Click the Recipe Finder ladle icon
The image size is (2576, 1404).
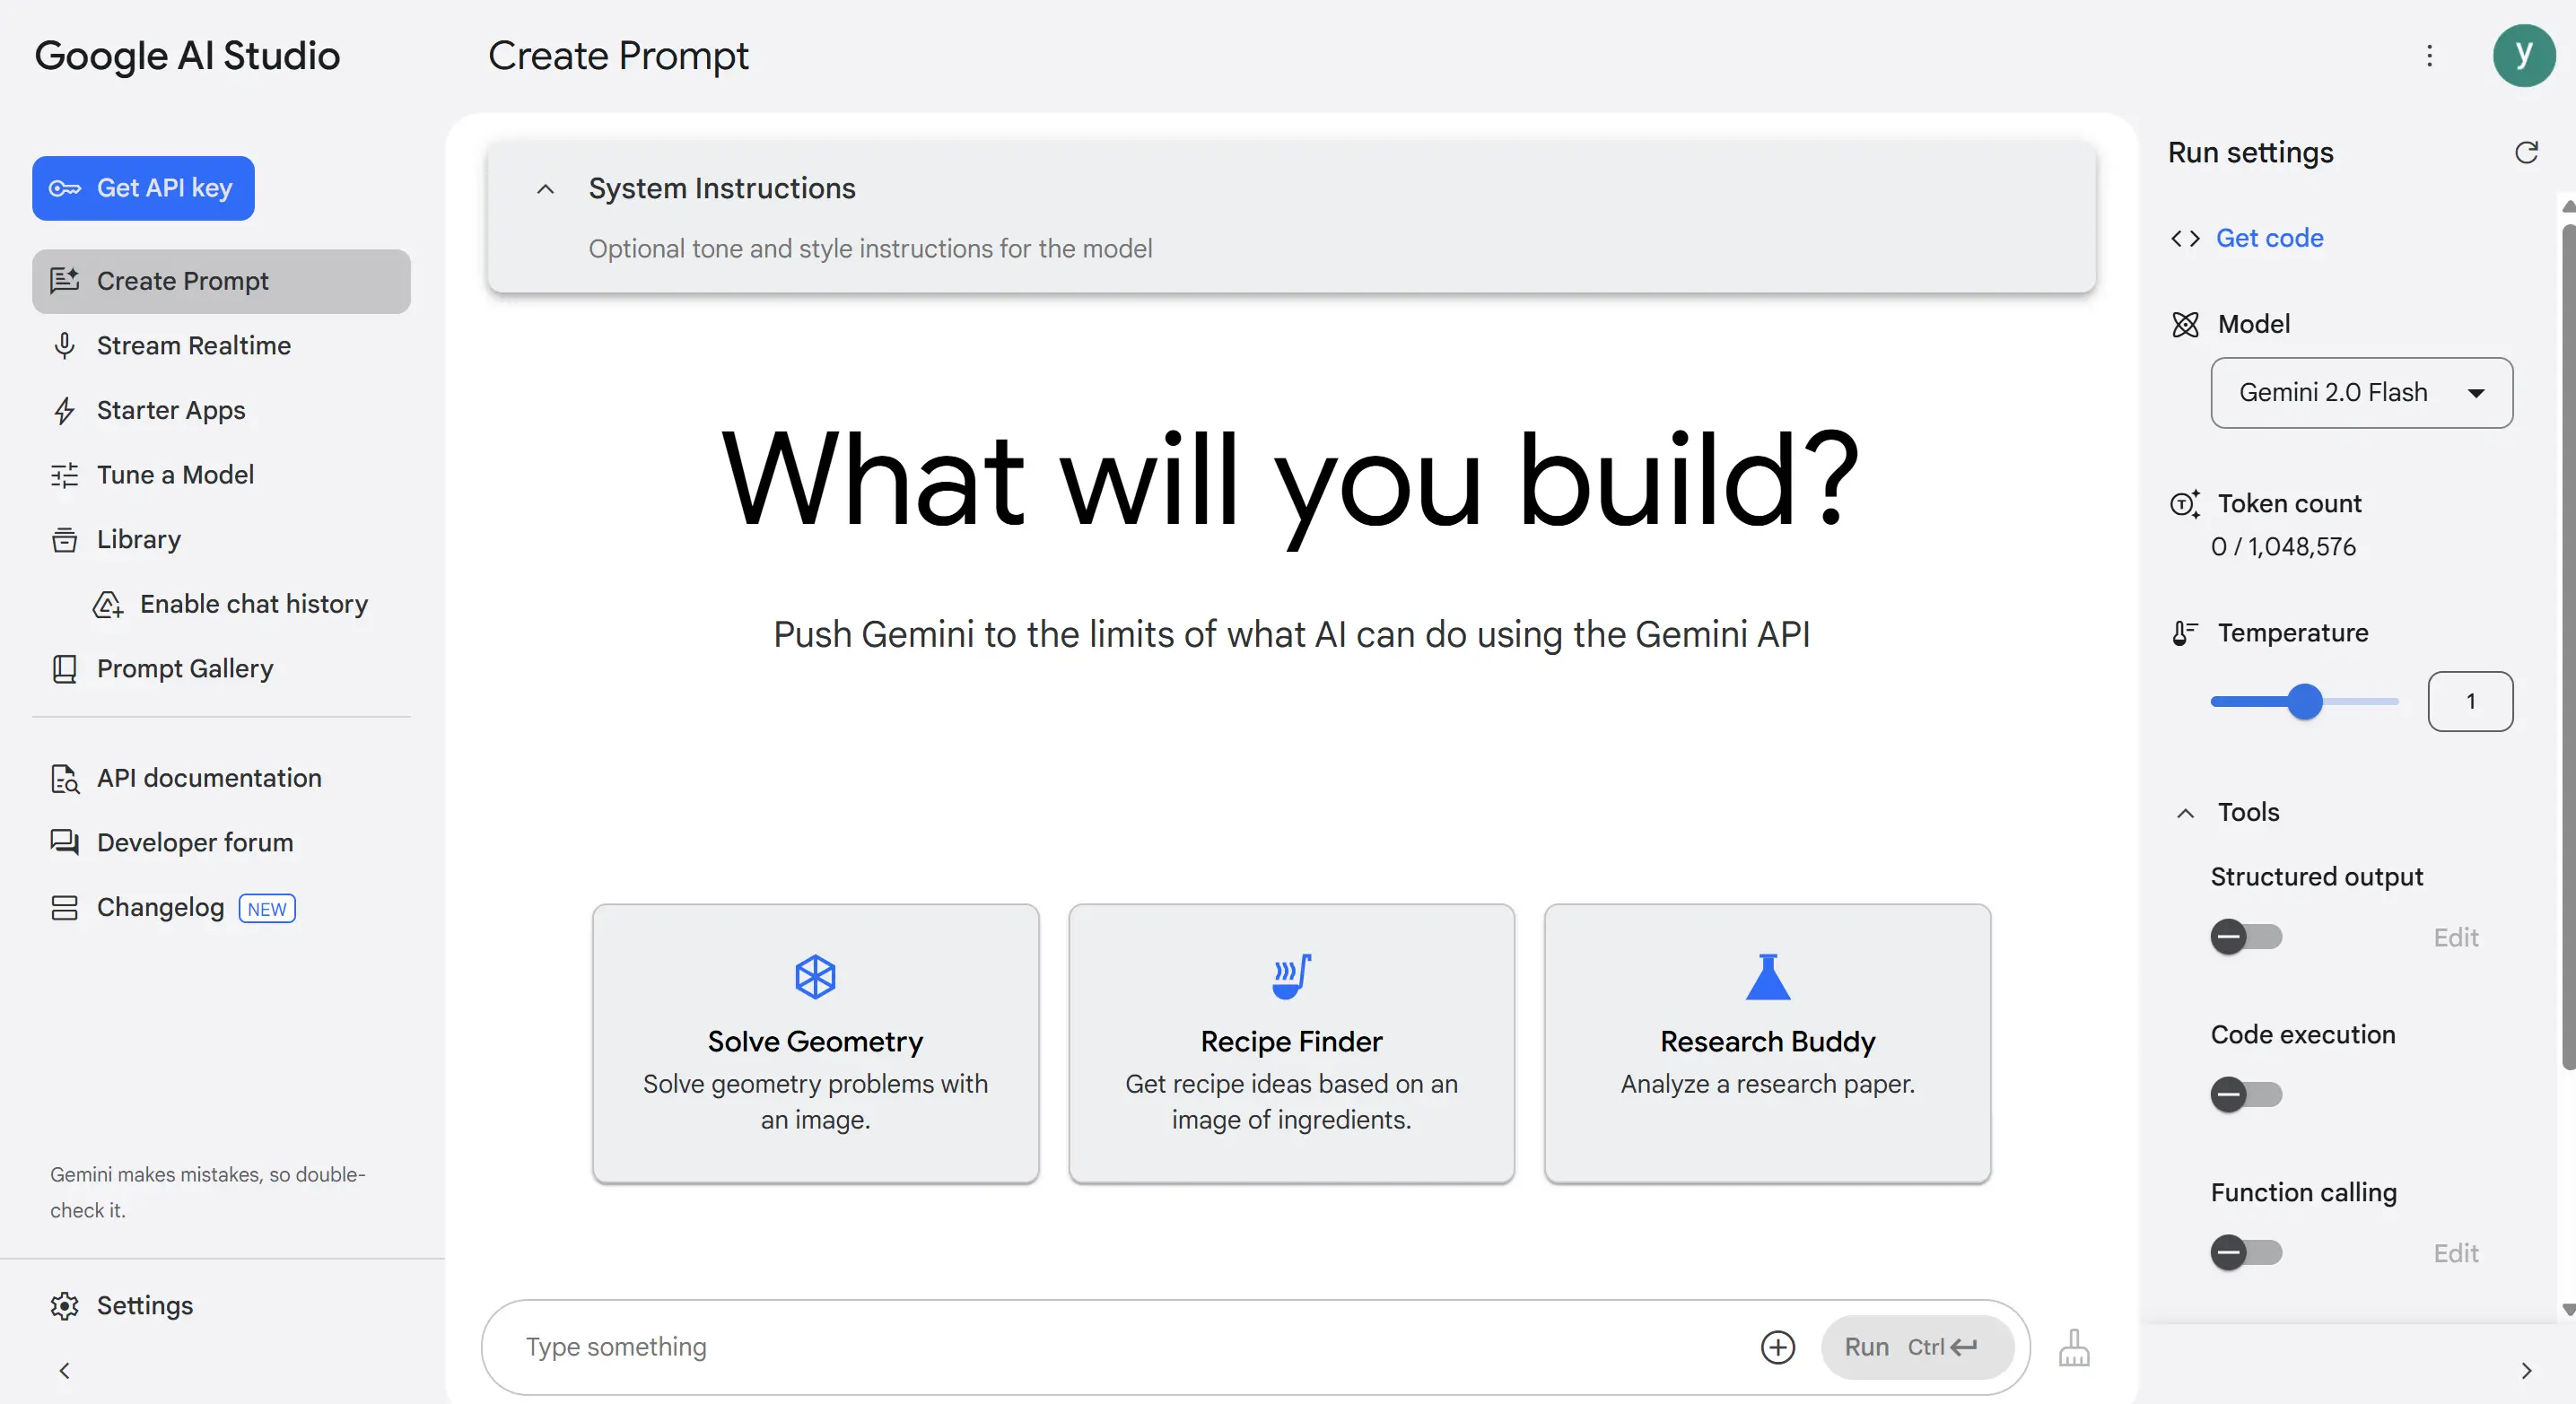[1291, 976]
